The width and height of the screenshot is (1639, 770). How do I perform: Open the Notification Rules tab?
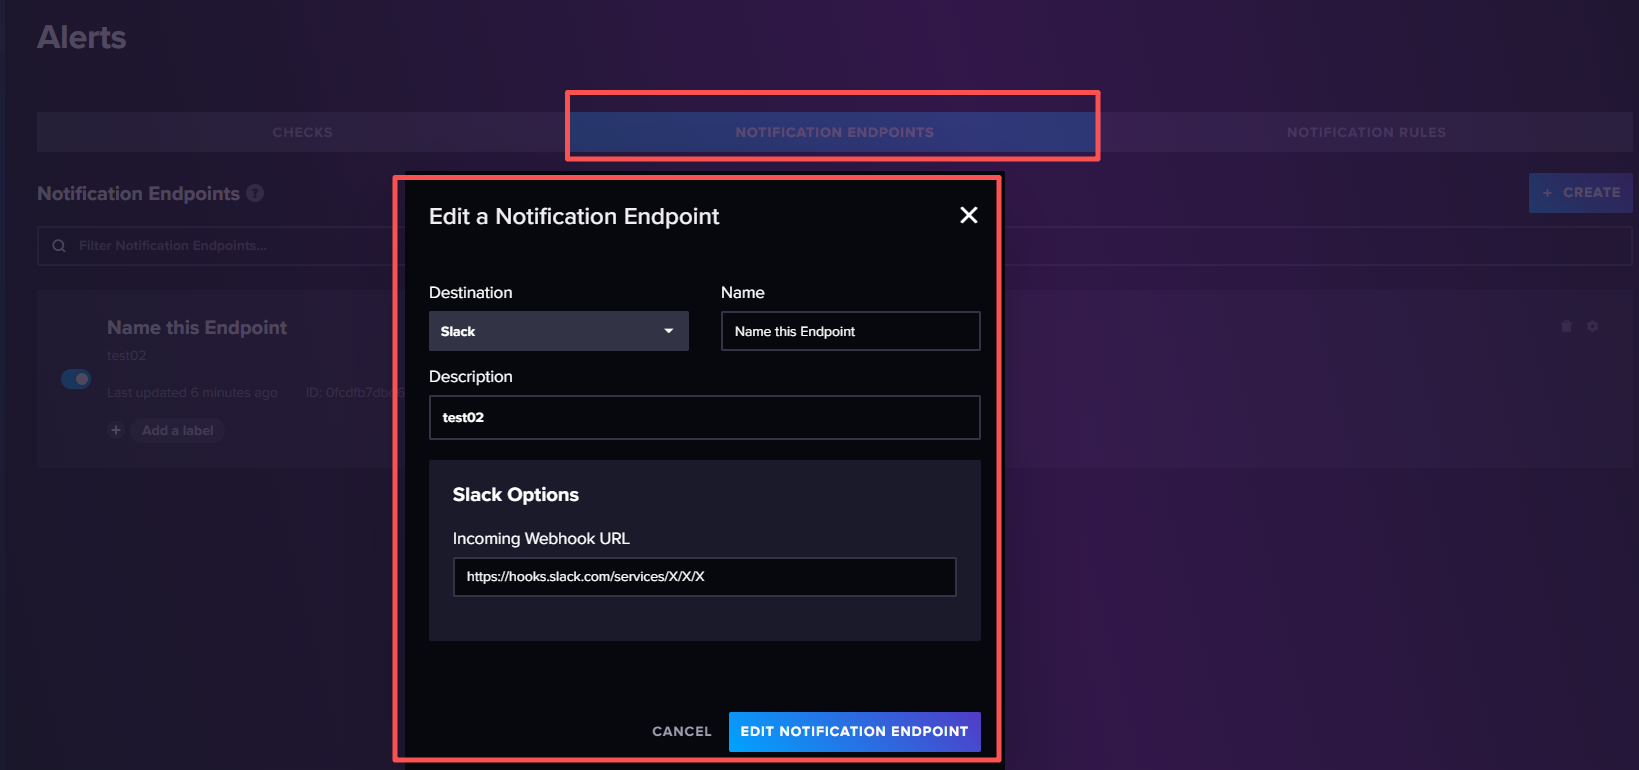tap(1366, 132)
